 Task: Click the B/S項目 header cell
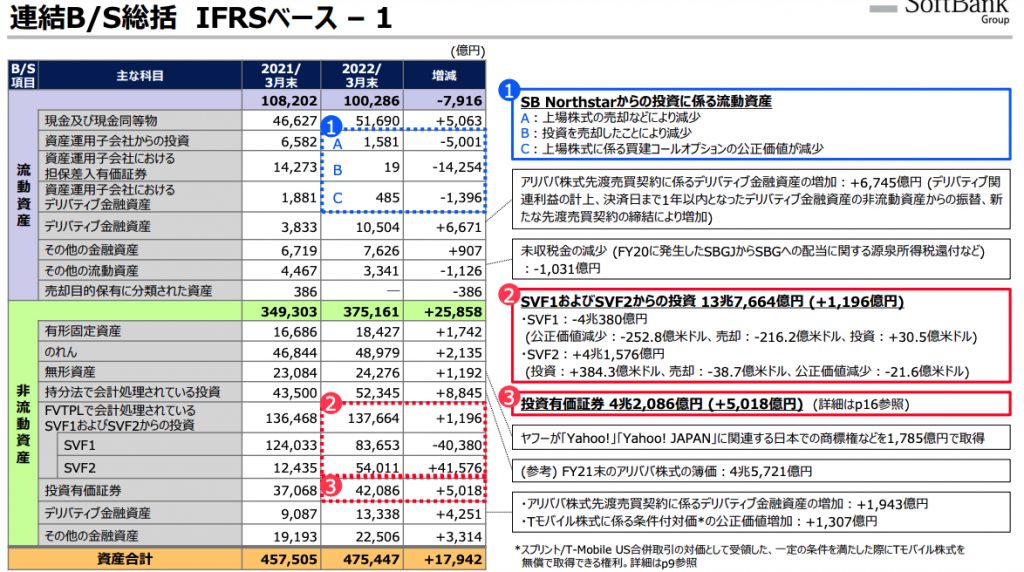pos(23,76)
